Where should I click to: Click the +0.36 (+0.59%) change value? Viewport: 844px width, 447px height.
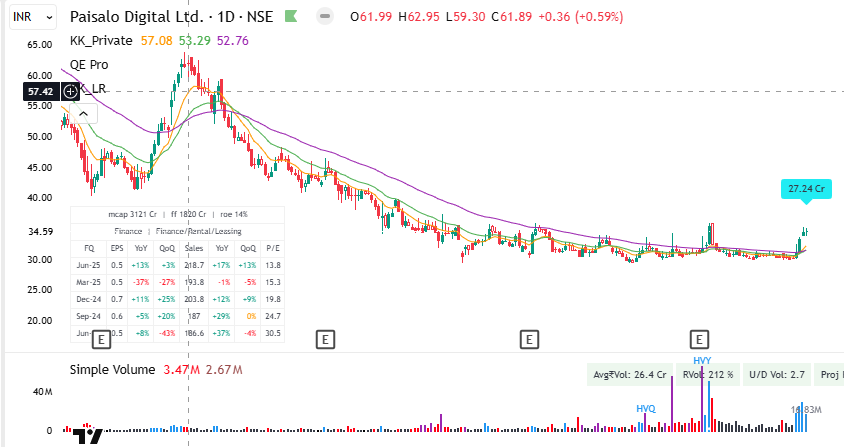[x=581, y=17]
